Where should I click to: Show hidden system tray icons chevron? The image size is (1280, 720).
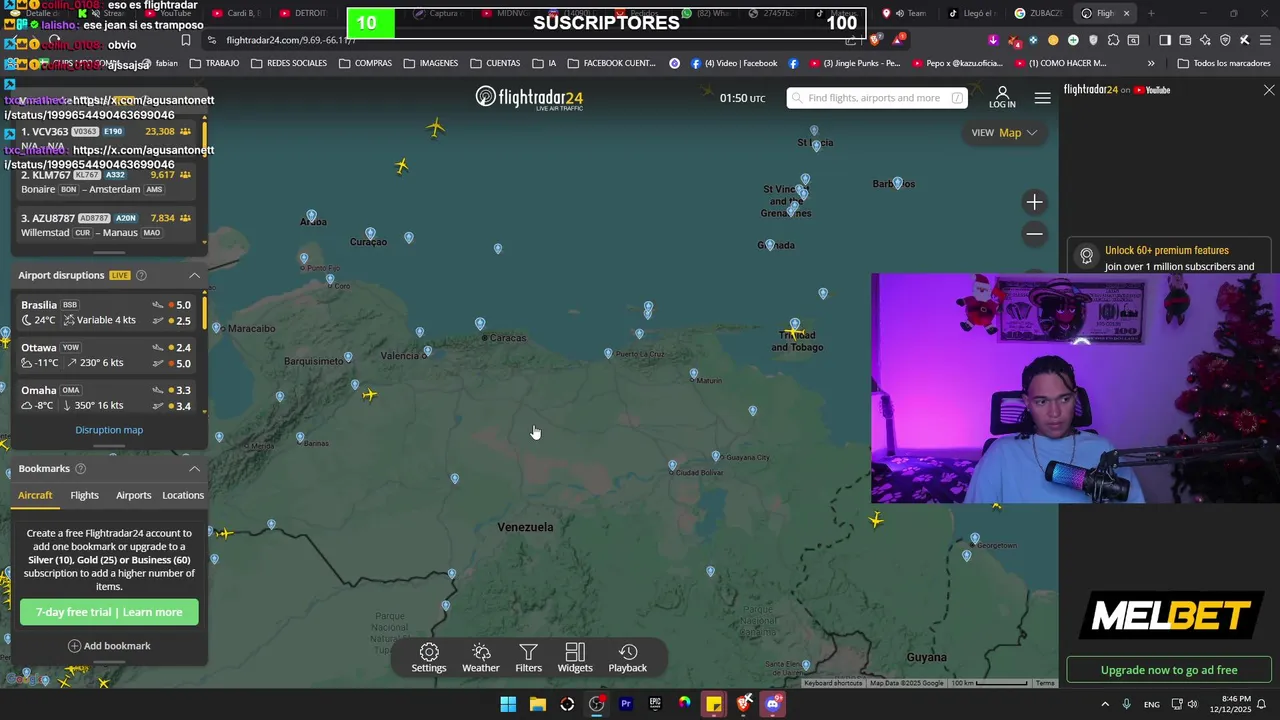[x=1105, y=704]
